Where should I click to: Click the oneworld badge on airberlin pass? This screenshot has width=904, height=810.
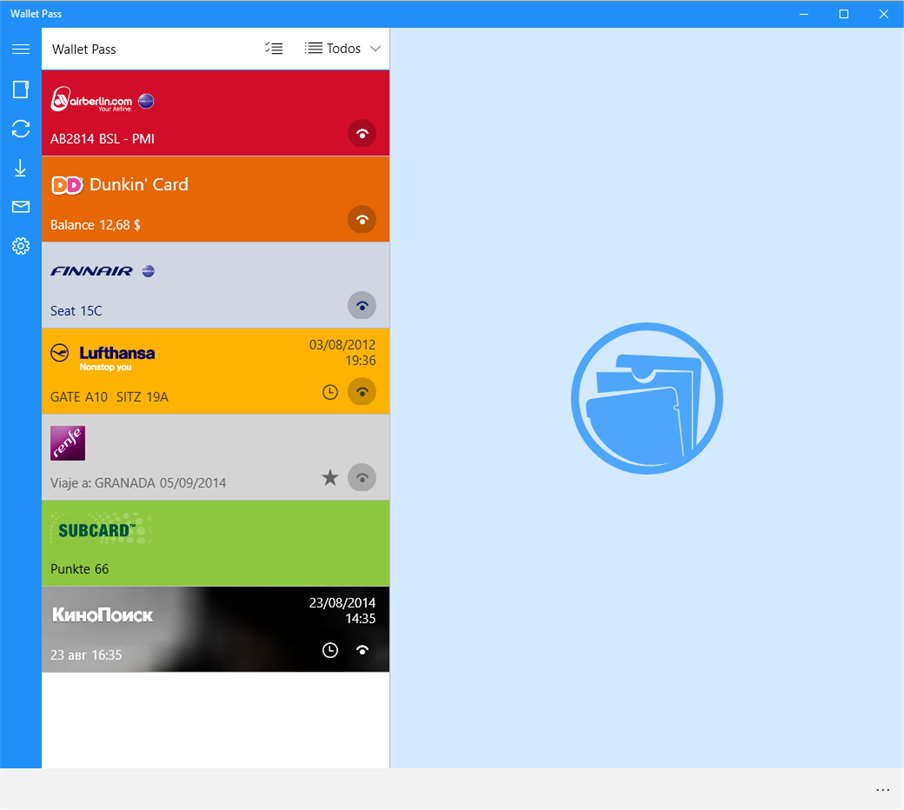tap(146, 101)
